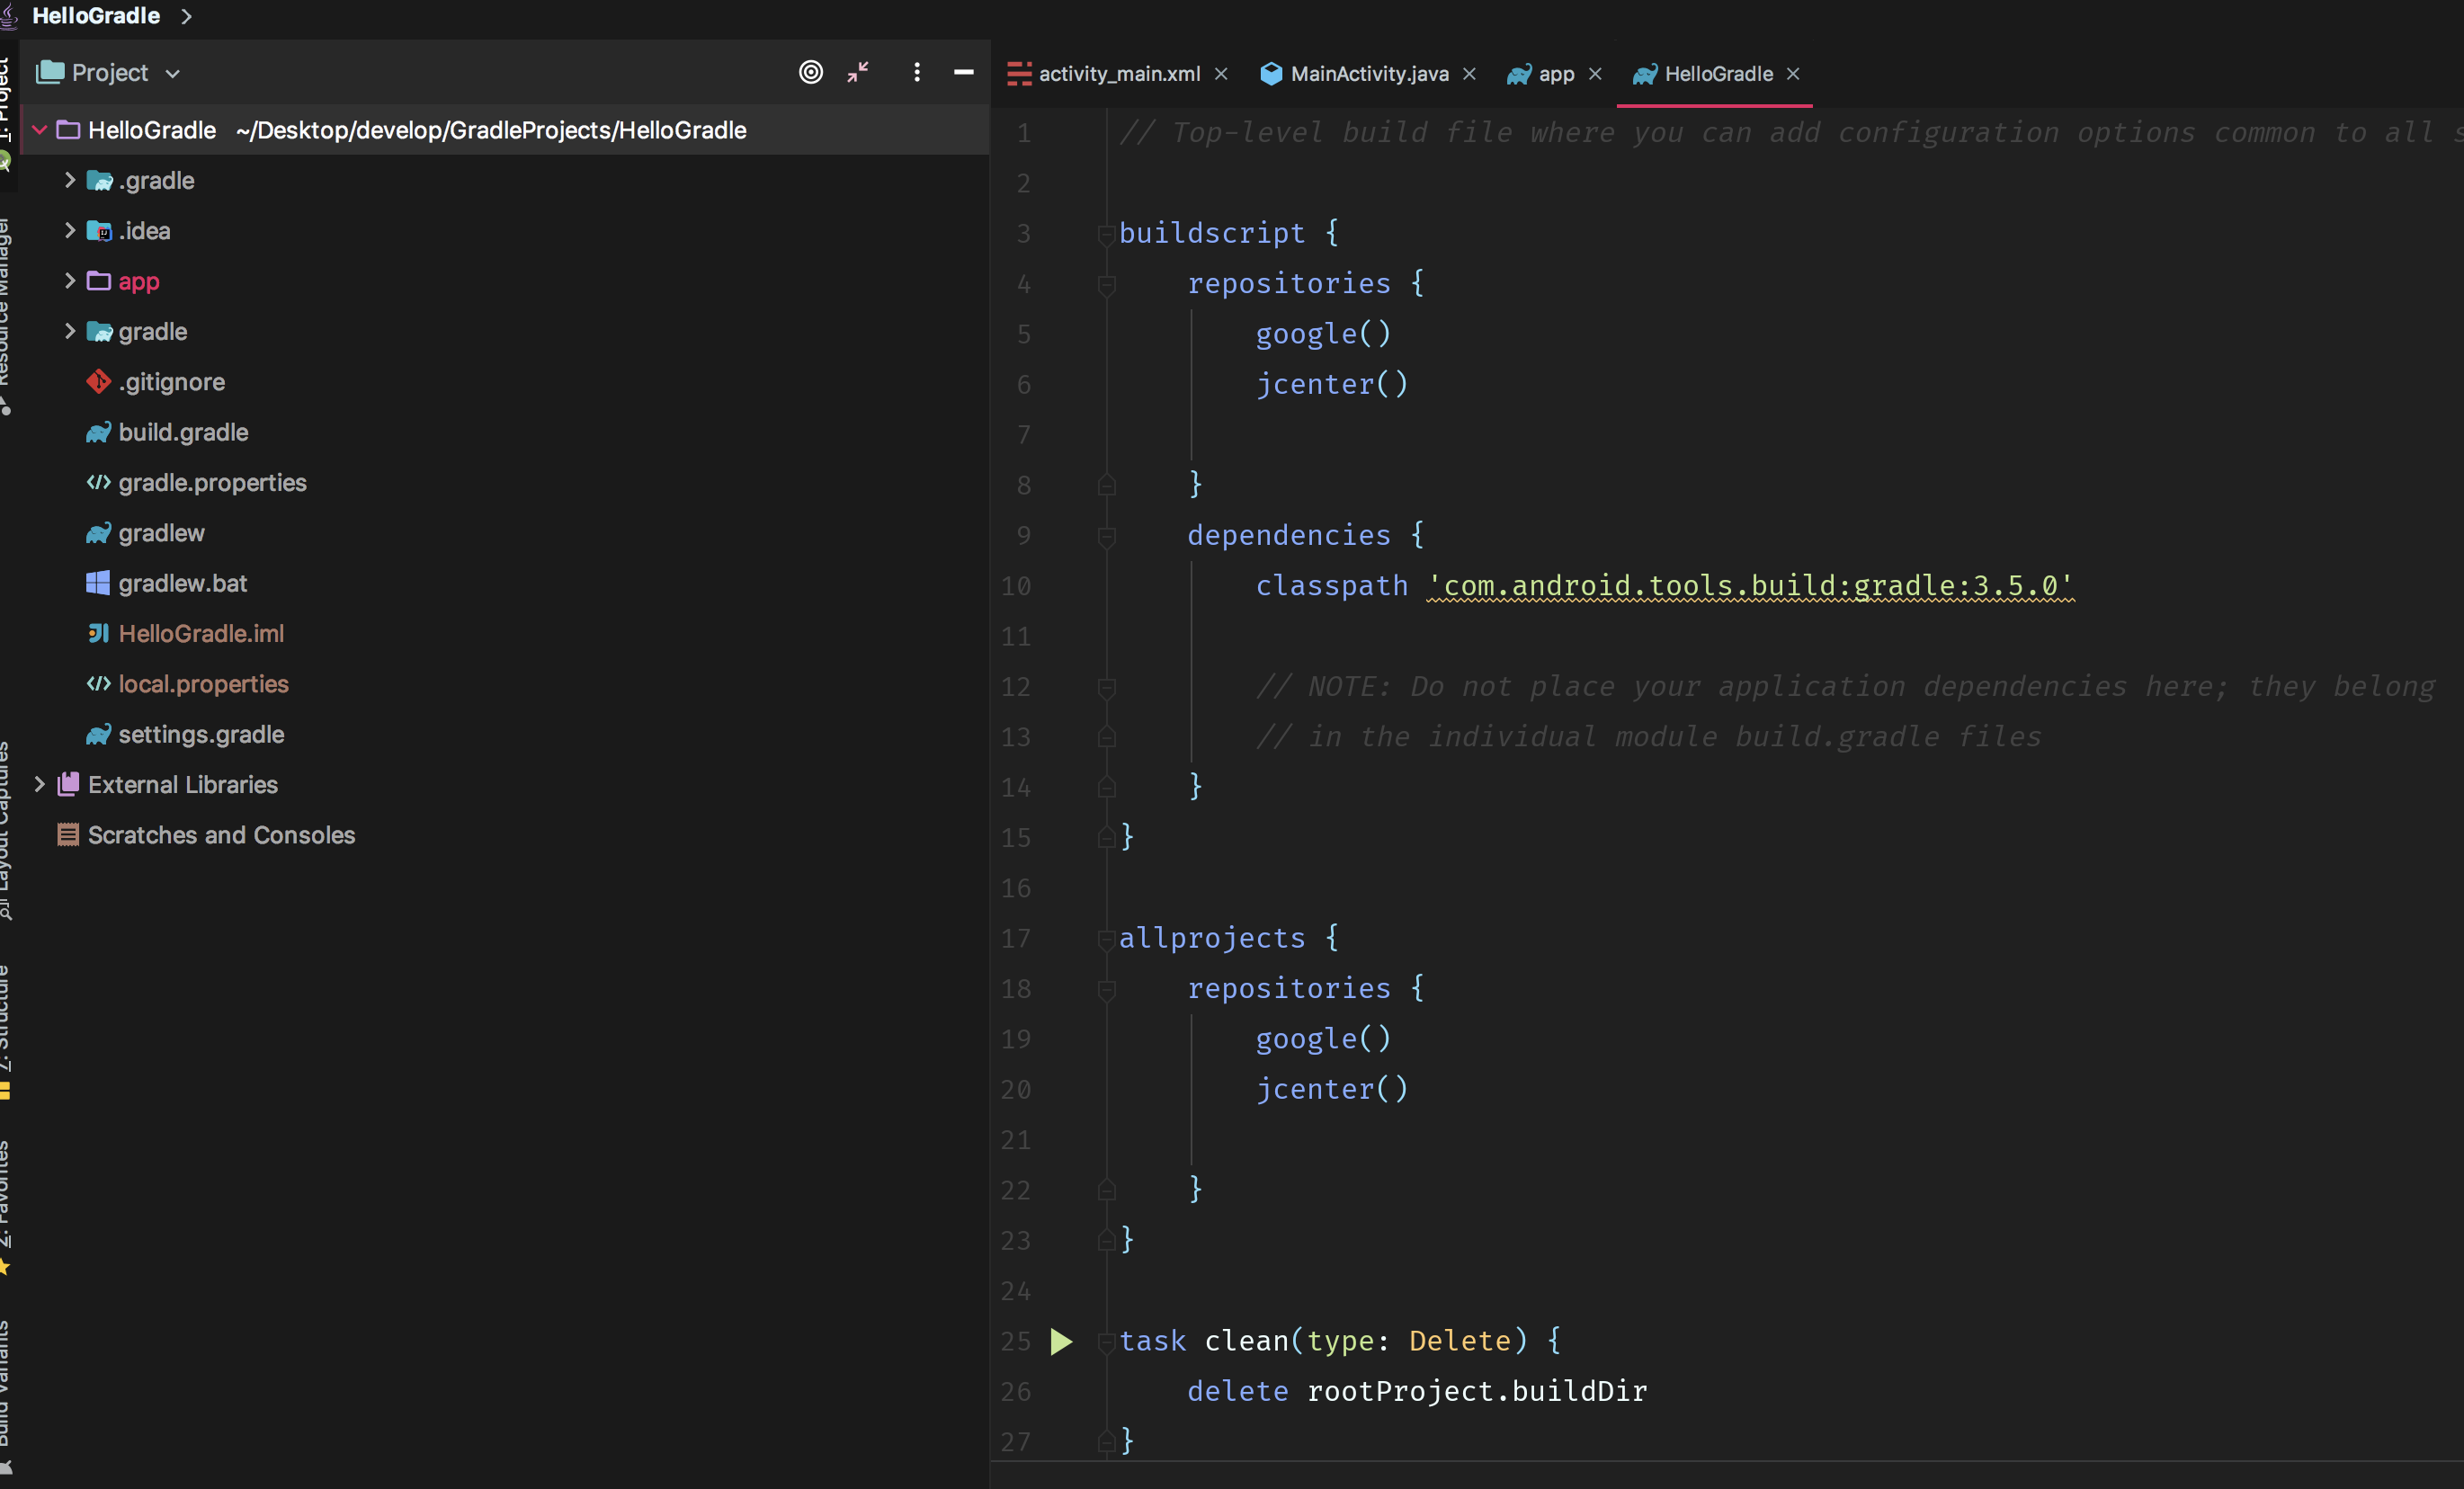Expand External Libraries node
Viewport: 2464px width, 1489px height.
point(39,784)
